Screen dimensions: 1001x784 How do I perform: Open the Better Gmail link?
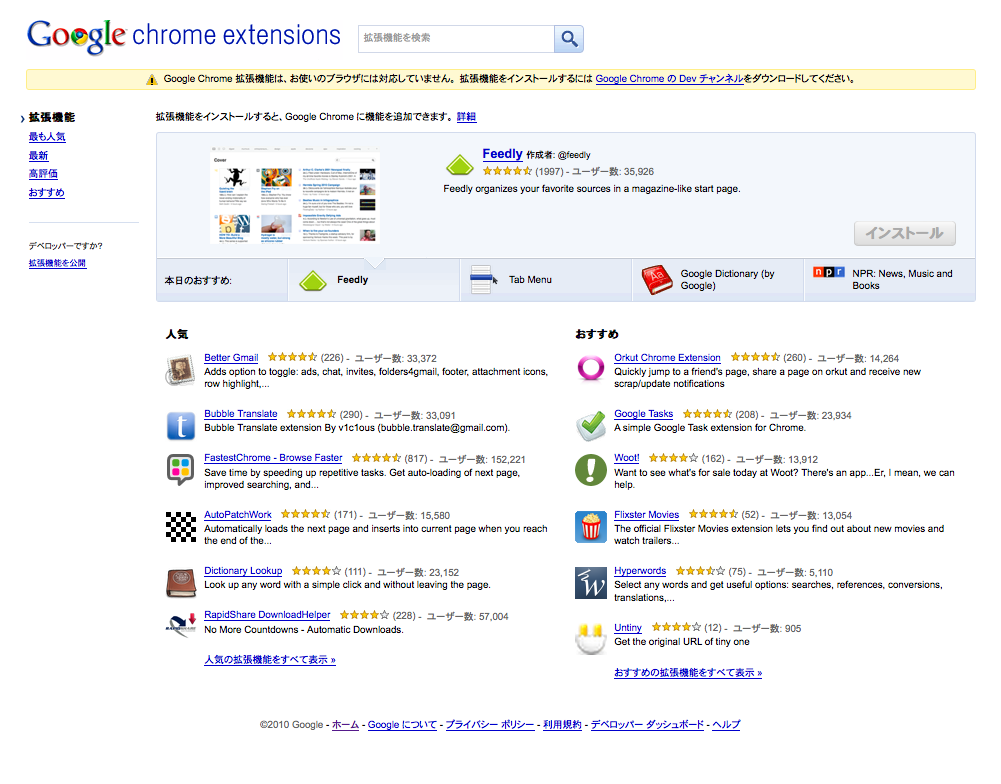[231, 358]
